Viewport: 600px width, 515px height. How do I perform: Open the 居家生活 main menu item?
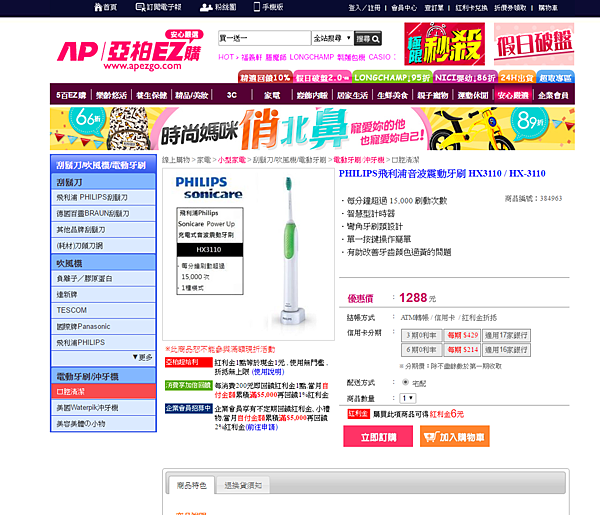pos(352,95)
